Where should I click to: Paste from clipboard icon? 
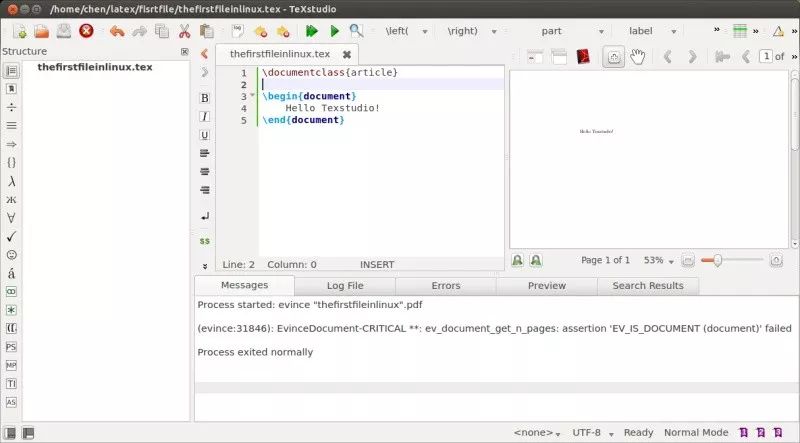[206, 31]
